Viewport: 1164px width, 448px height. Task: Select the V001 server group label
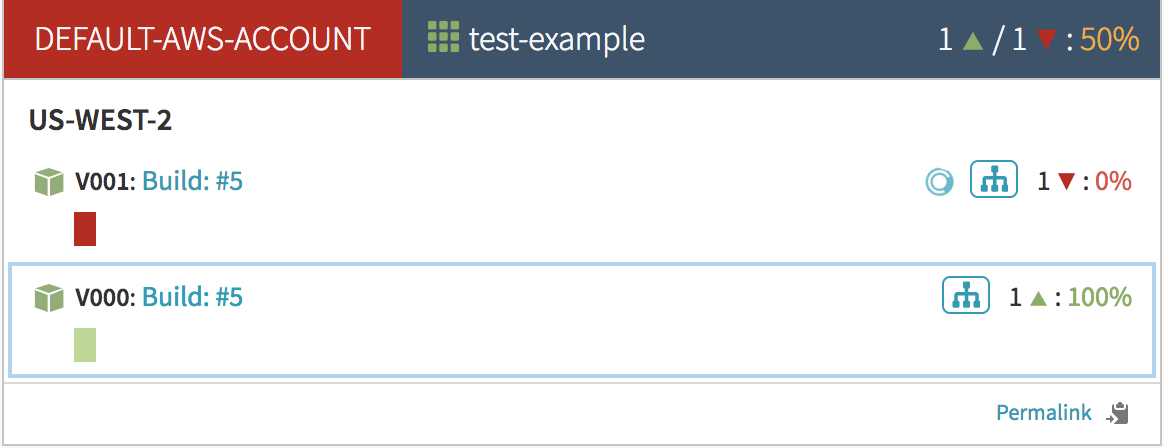(x=104, y=183)
